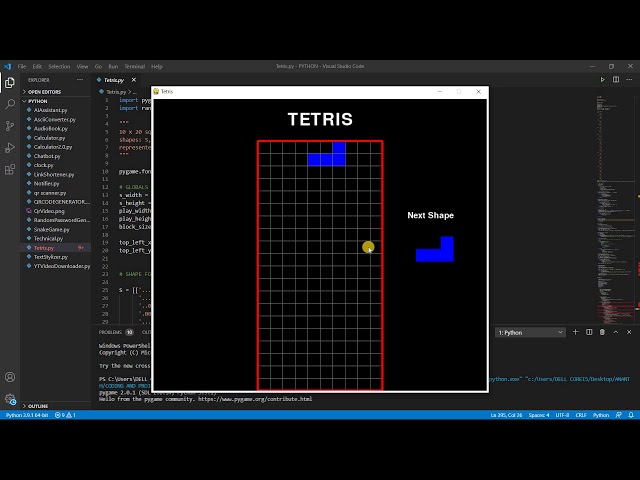The image size is (640, 480).
Task: Open the Run menu
Action: click(x=113, y=66)
